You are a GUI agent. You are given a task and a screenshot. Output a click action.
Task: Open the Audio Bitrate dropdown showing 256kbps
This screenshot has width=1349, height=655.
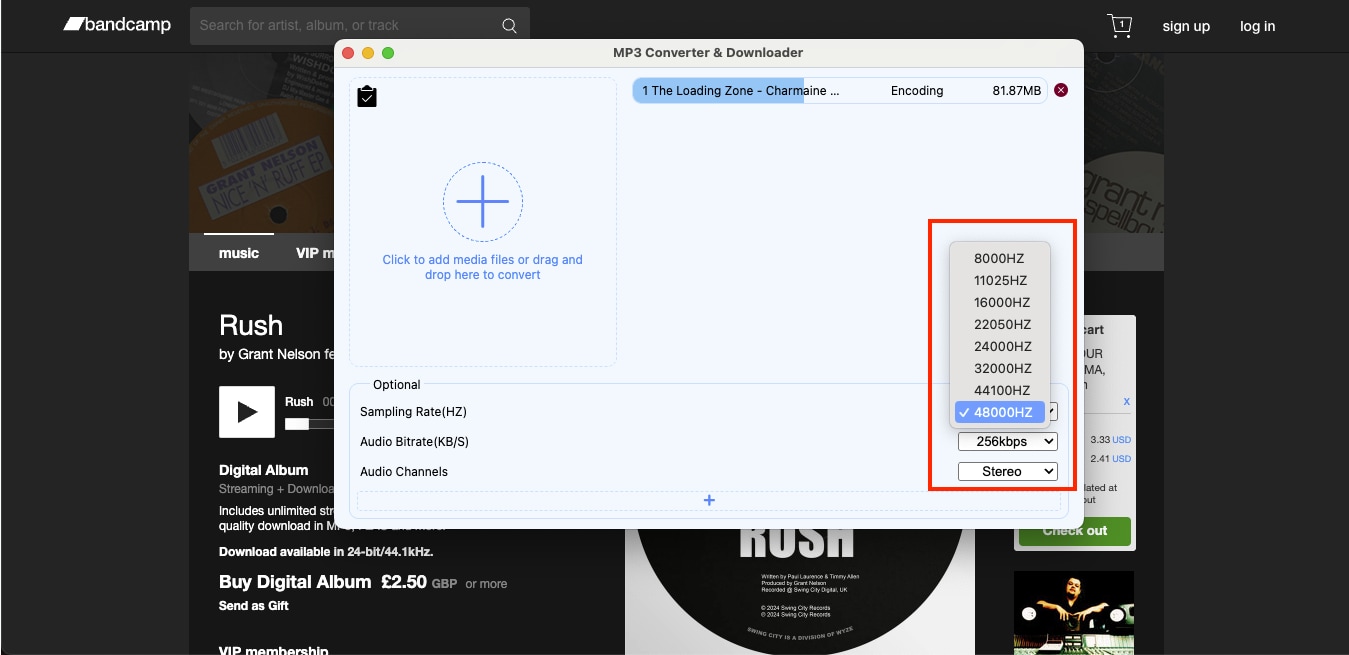tap(1007, 441)
